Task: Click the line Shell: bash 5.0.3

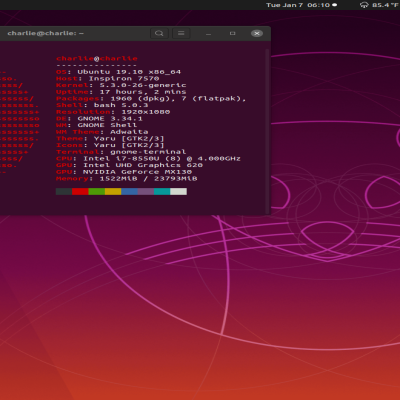Action: tap(102, 105)
